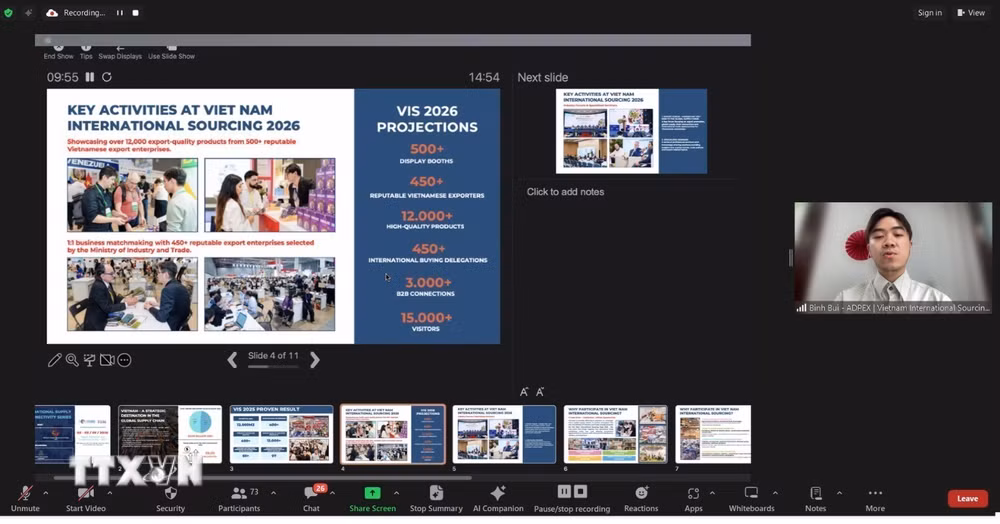Stop the meeting recording in the bottom toolbar
The width and height of the screenshot is (1000, 524).
click(580, 491)
